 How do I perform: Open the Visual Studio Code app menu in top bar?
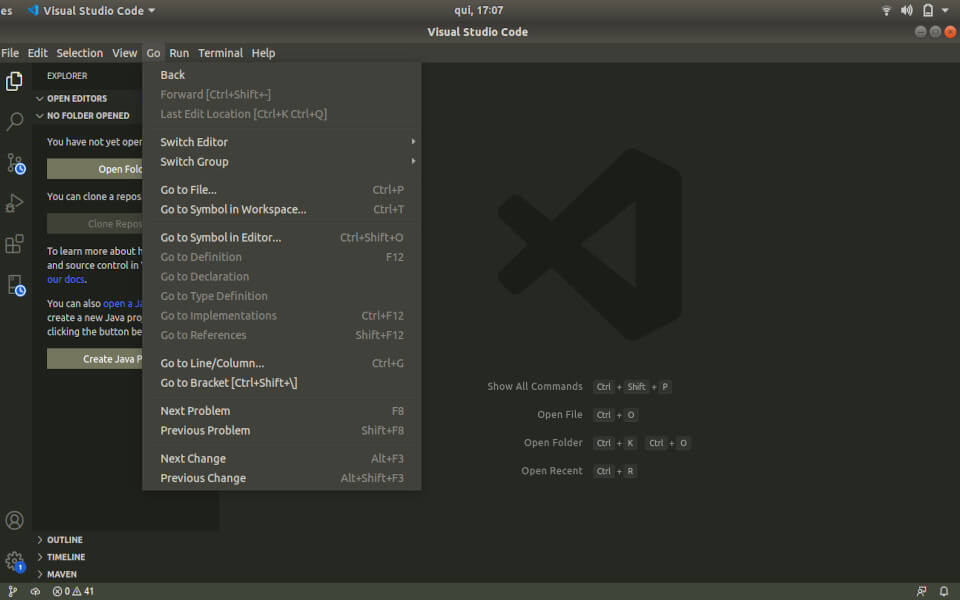click(91, 10)
